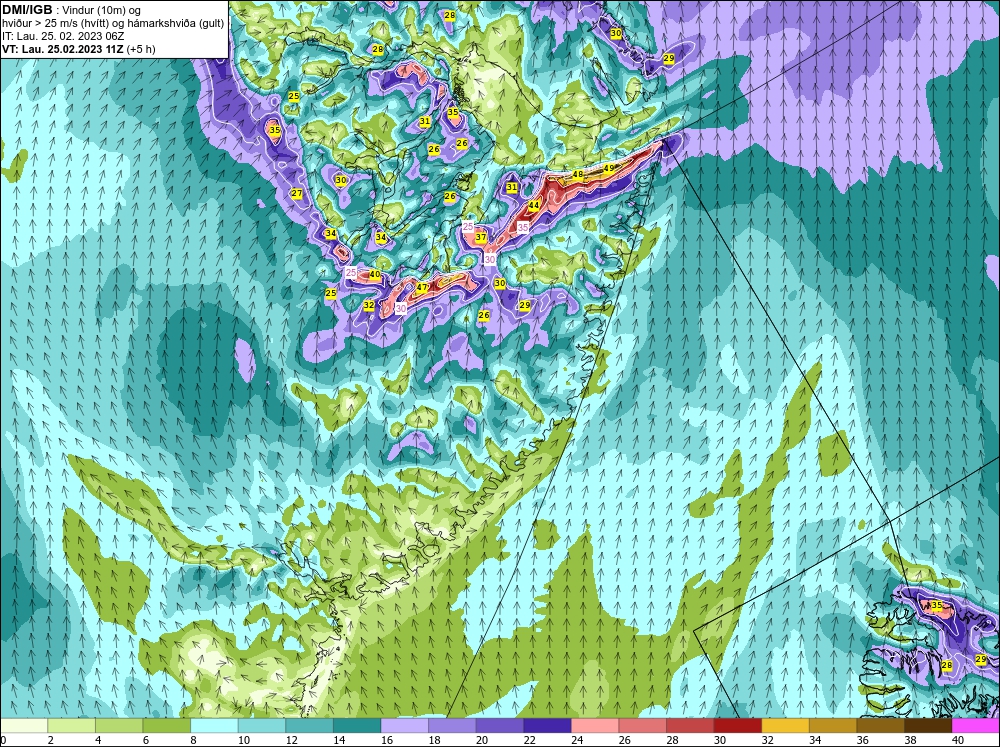
Task: Click the 'DMI/IGB : Vindur (10m) og' title line
Action: tap(71, 10)
